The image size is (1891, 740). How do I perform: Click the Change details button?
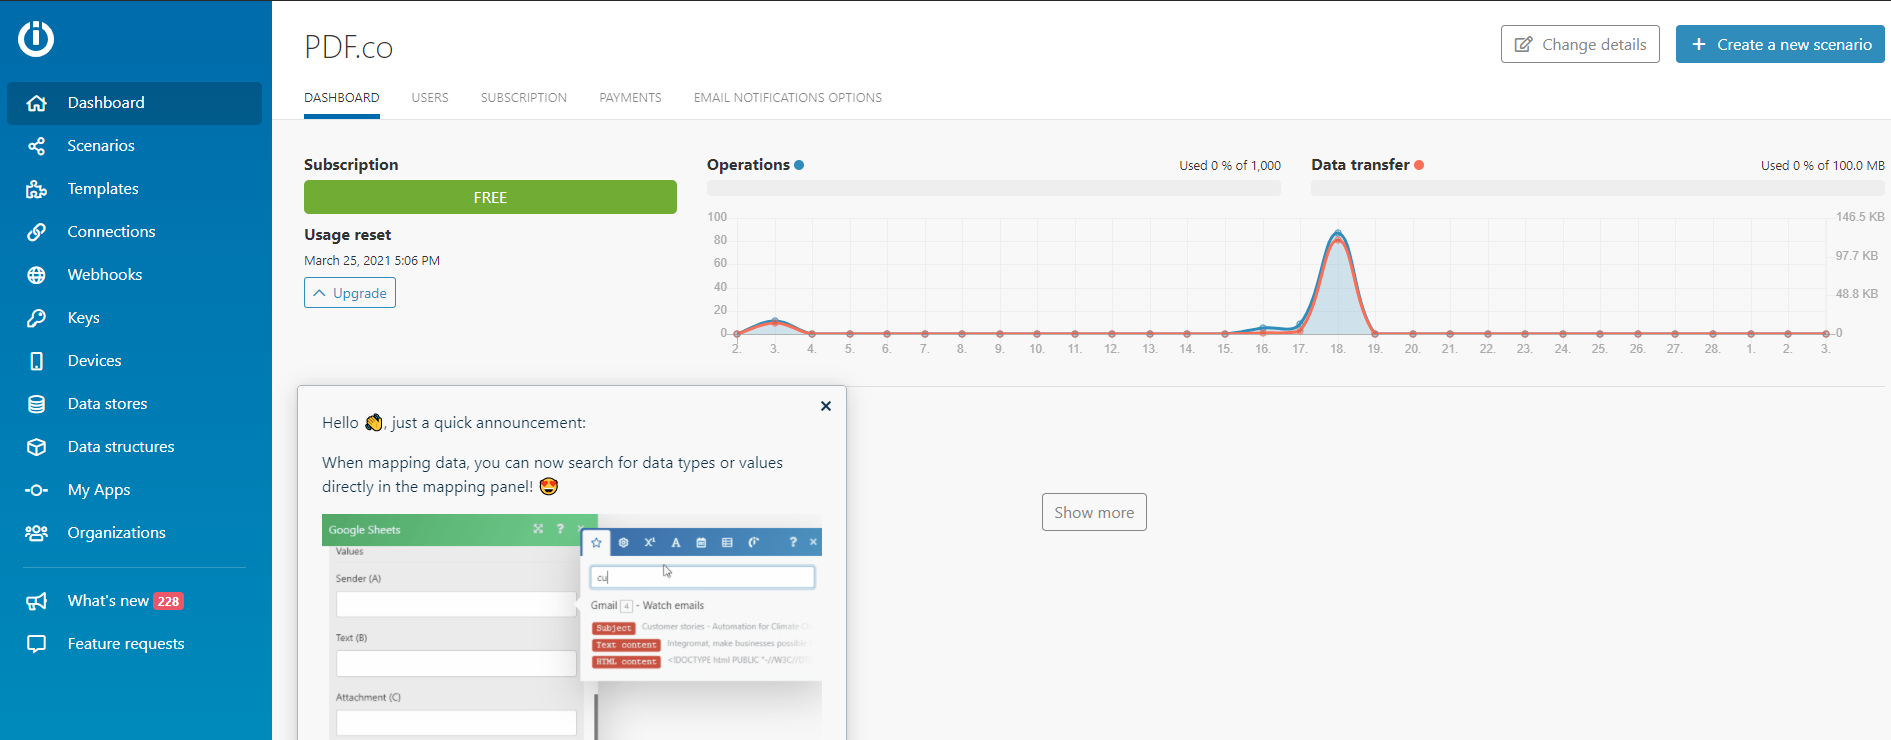1580,44
